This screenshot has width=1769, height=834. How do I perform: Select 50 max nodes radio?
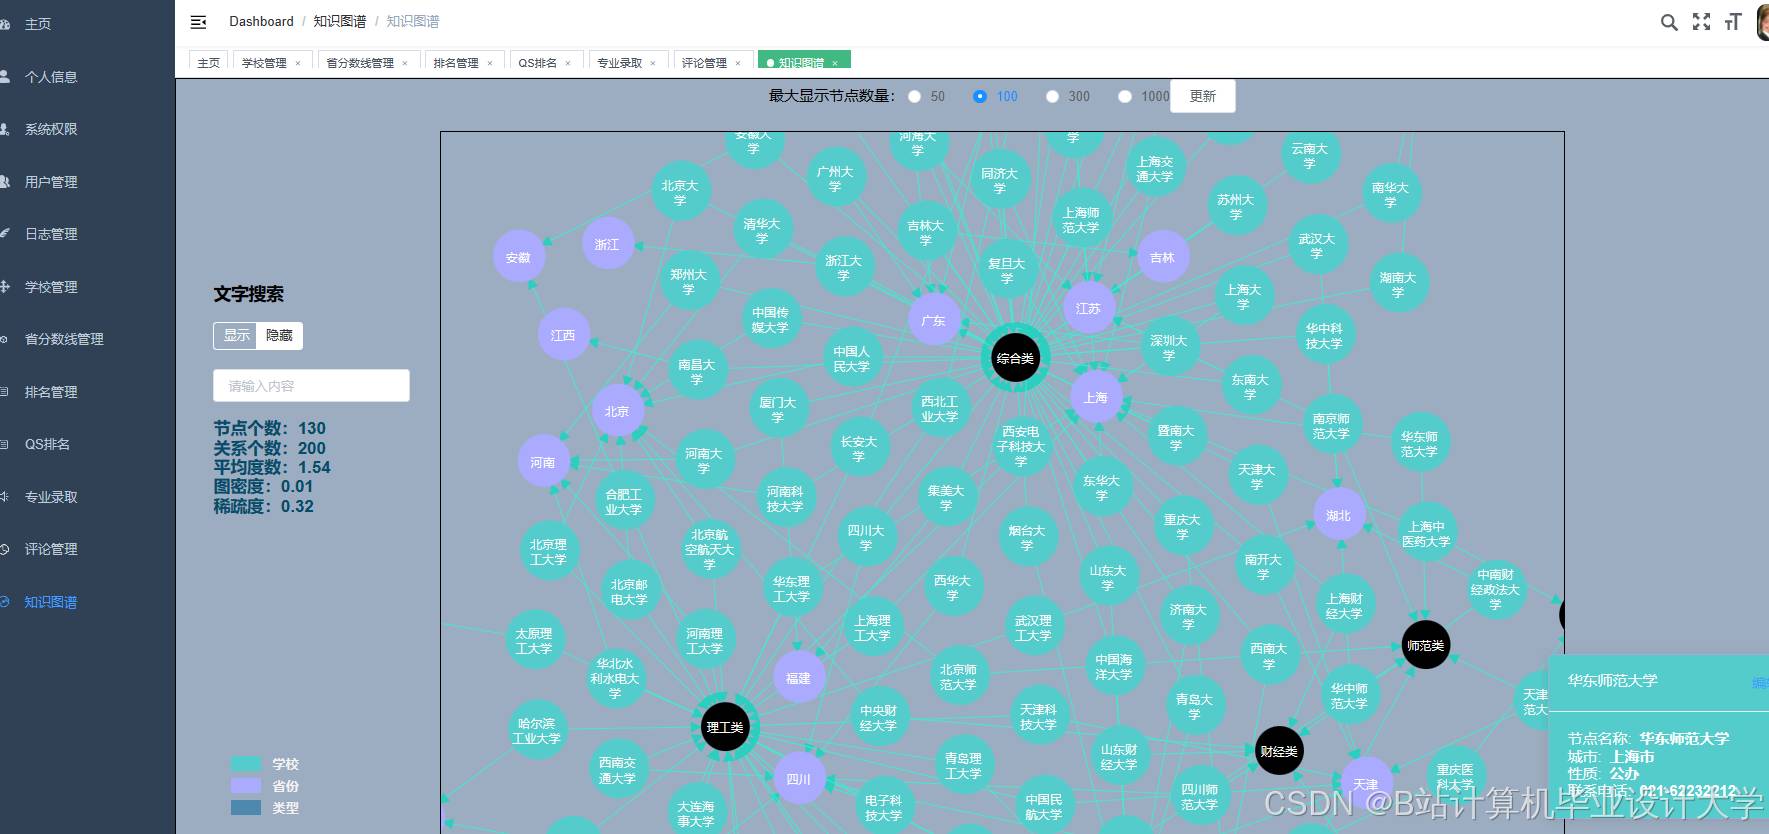point(914,97)
